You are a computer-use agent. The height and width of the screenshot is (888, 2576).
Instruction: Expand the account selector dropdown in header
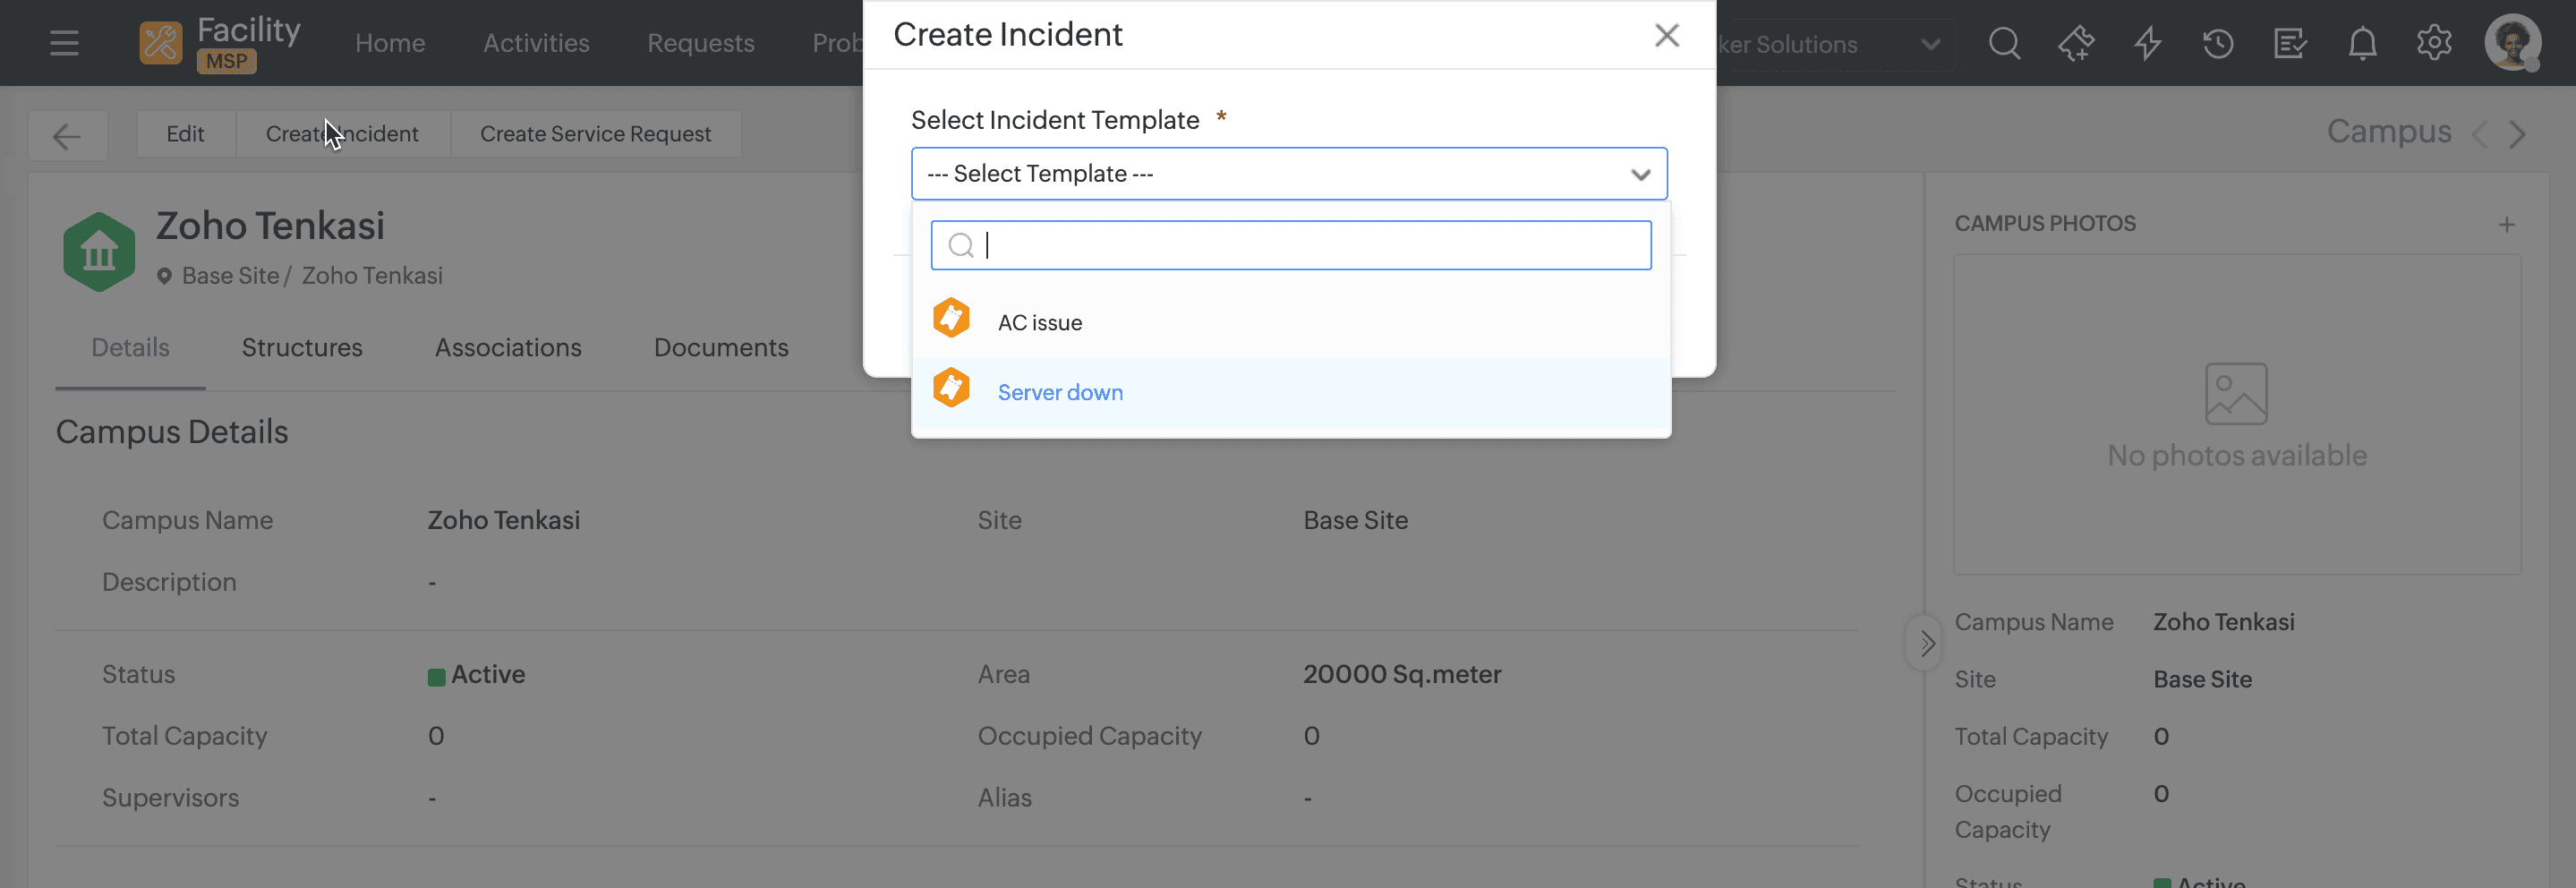click(x=1930, y=44)
